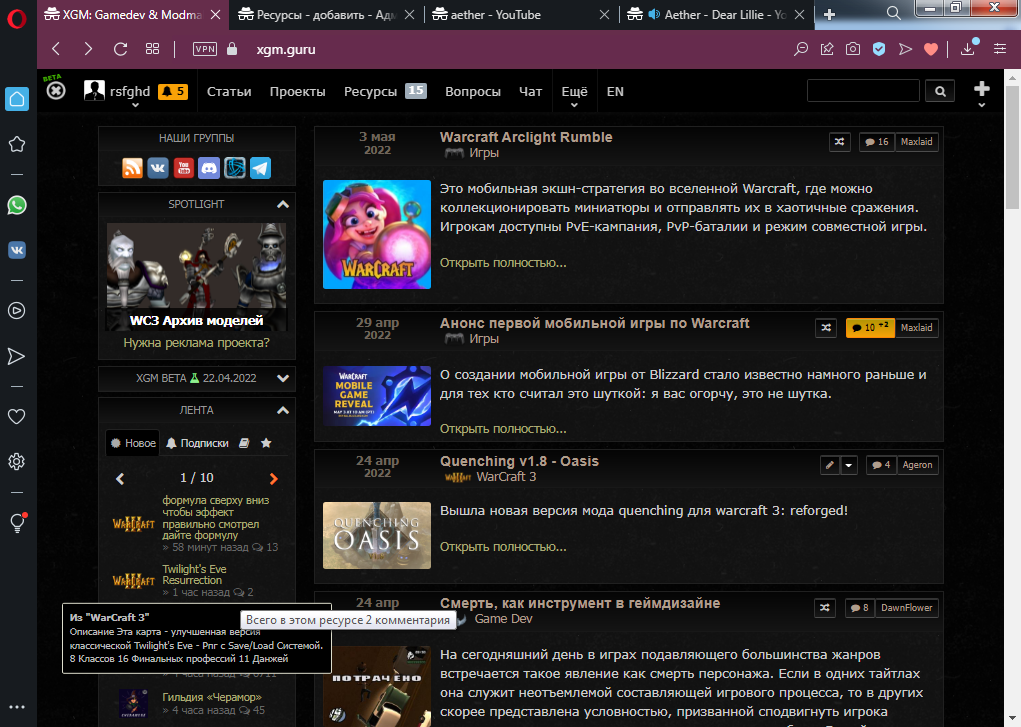
Task: Open Opera menu logo
Action: point(17,20)
